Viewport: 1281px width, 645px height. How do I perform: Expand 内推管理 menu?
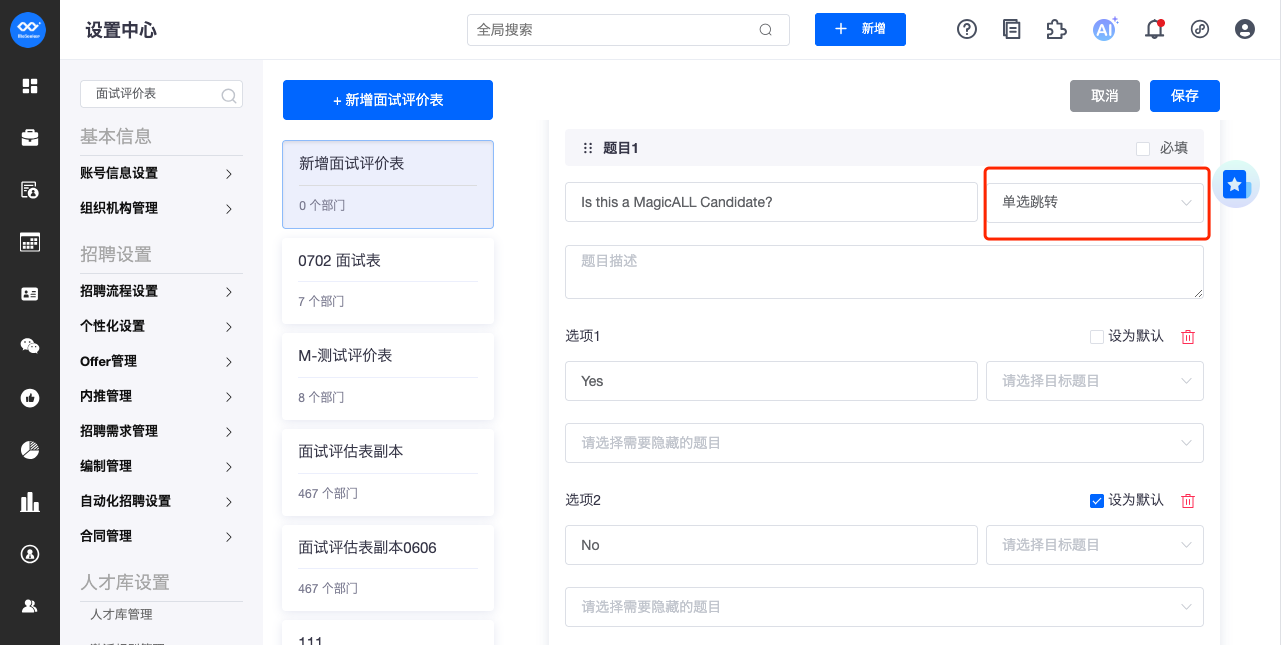click(161, 396)
